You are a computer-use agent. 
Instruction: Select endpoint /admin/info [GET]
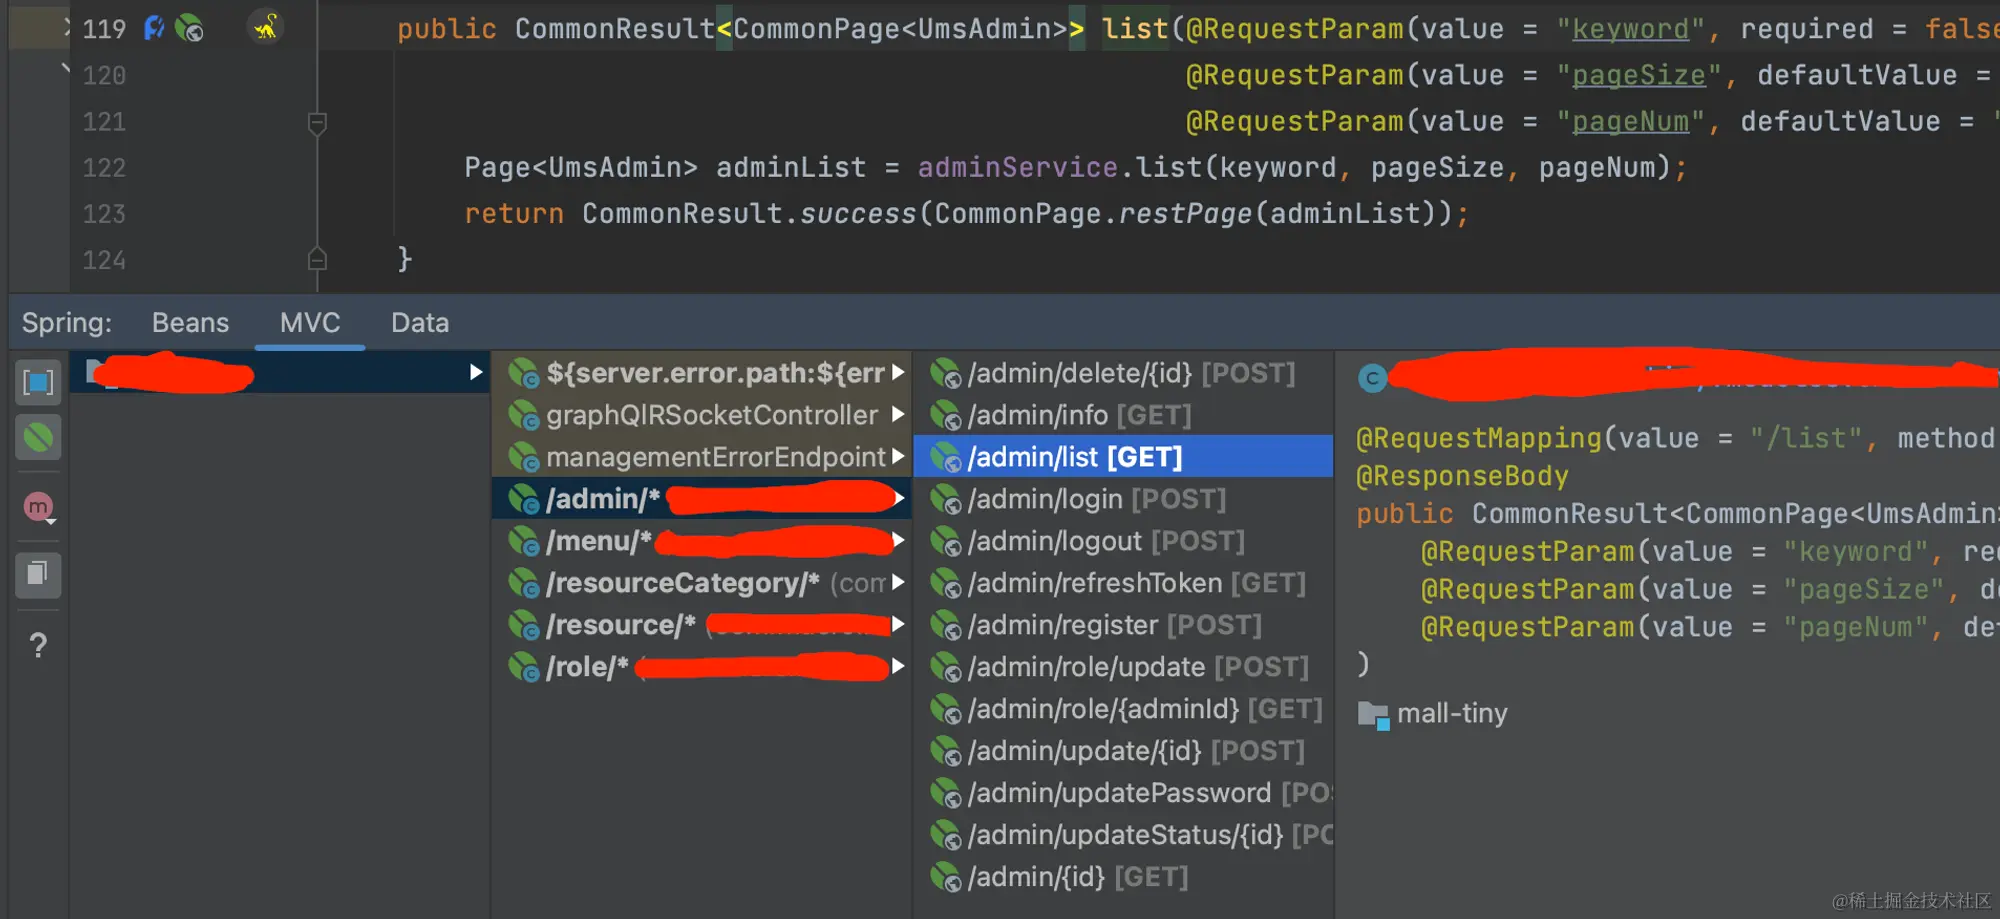1123,415
